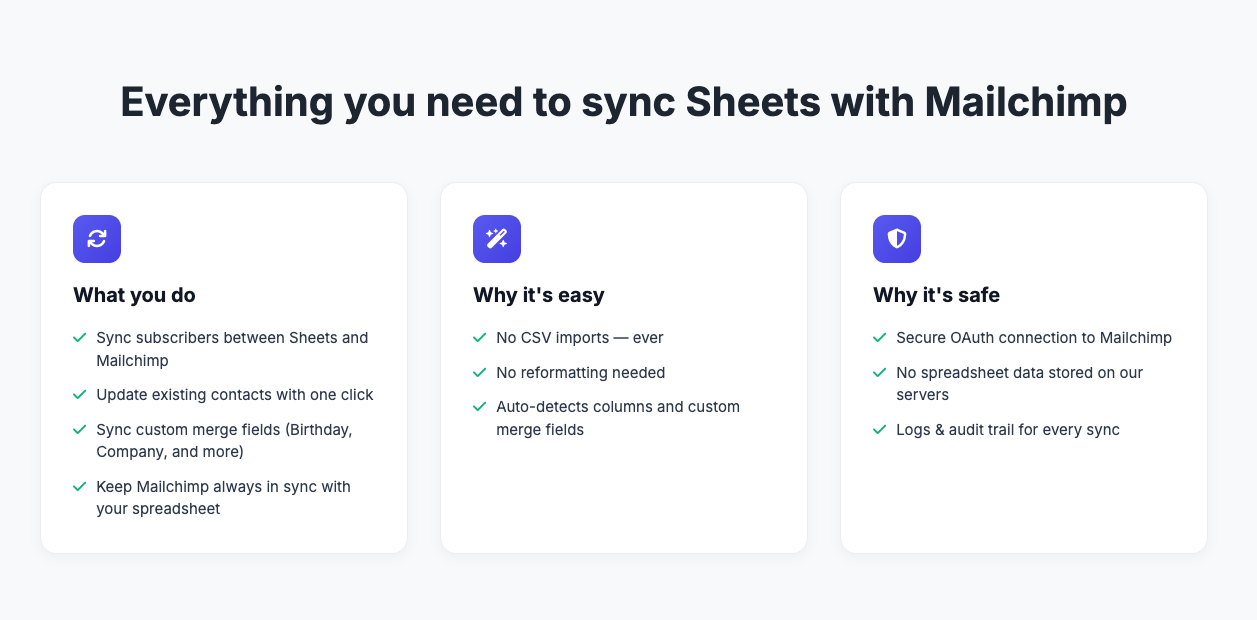Toggle the check on Update existing contacts item
This screenshot has width=1257, height=620.
(79, 395)
